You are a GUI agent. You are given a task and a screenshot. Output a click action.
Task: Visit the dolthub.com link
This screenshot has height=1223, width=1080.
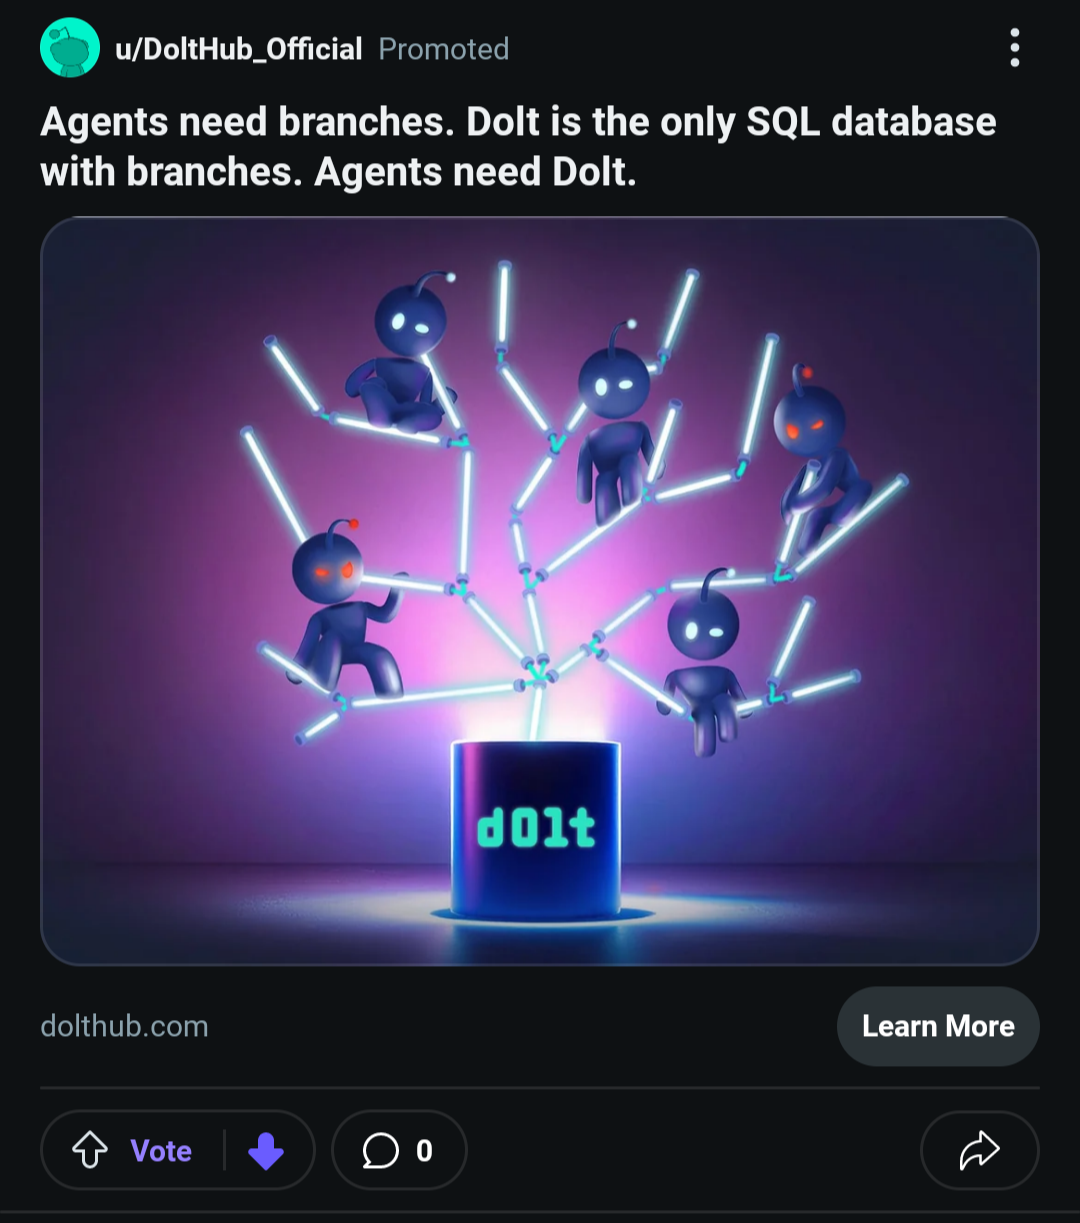tap(124, 1026)
